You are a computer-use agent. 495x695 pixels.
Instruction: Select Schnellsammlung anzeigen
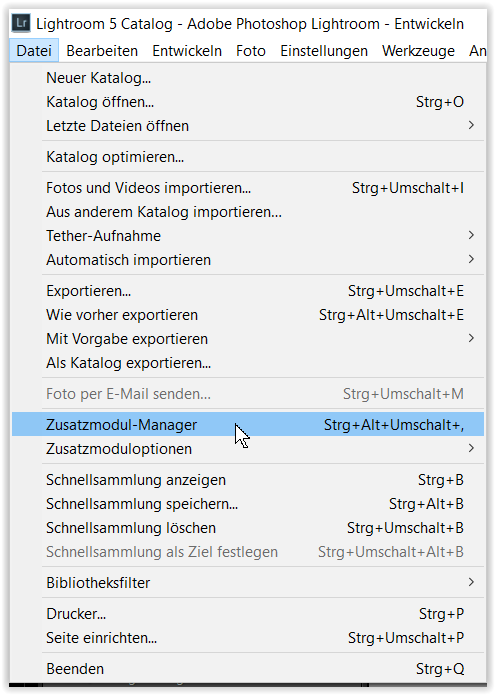(x=248, y=480)
